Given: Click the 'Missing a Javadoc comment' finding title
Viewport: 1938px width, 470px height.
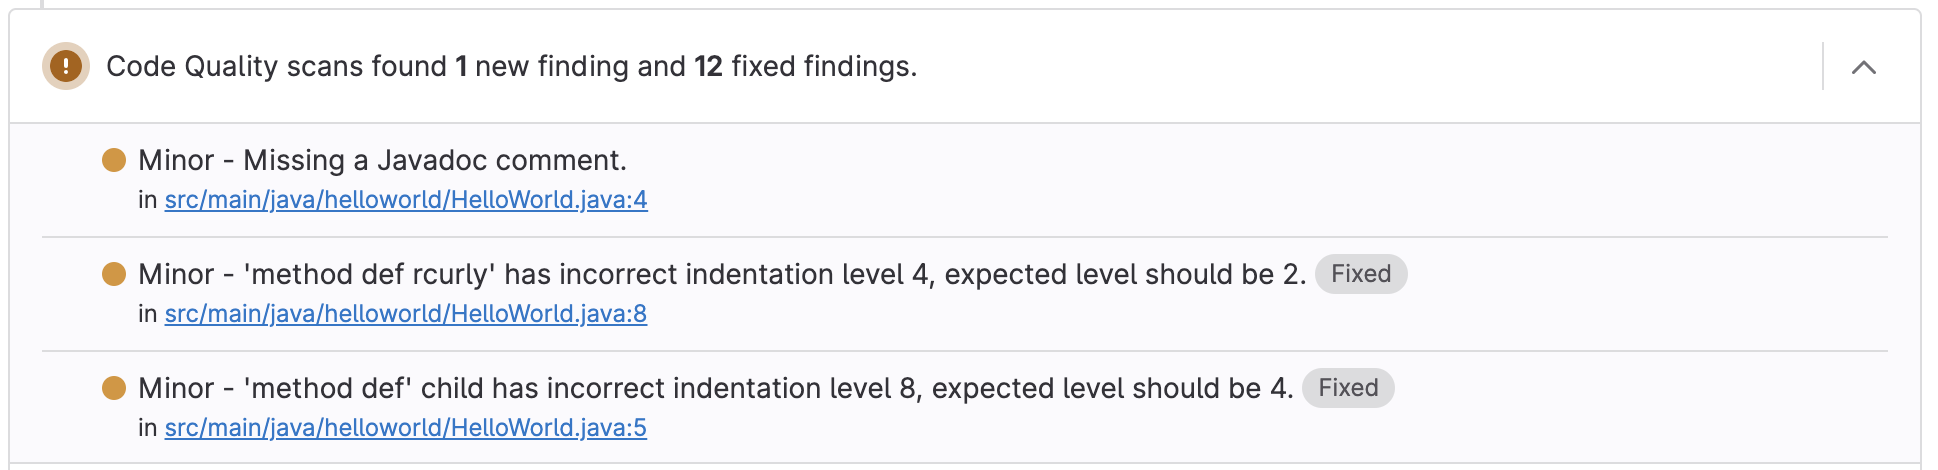Looking at the screenshot, I should pyautogui.click(x=435, y=160).
